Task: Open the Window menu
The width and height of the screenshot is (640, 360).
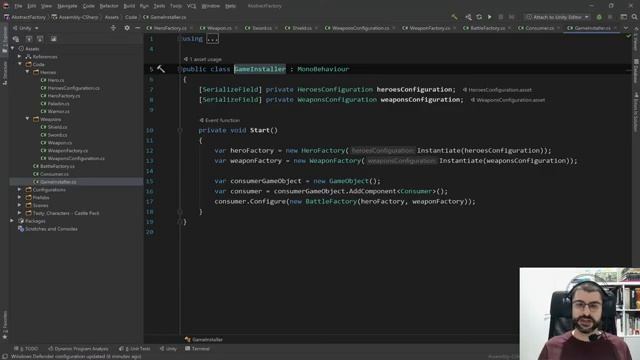Action: pyautogui.click(x=211, y=6)
